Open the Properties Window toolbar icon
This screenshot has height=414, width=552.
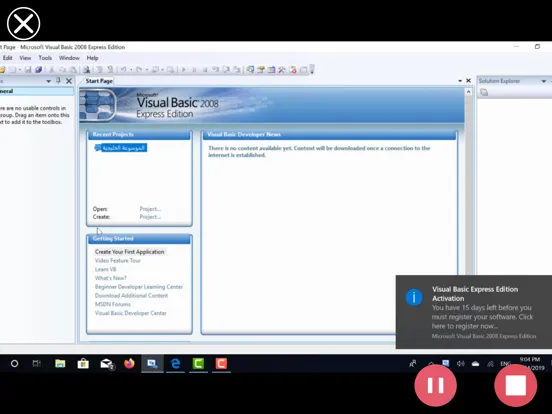coord(261,70)
